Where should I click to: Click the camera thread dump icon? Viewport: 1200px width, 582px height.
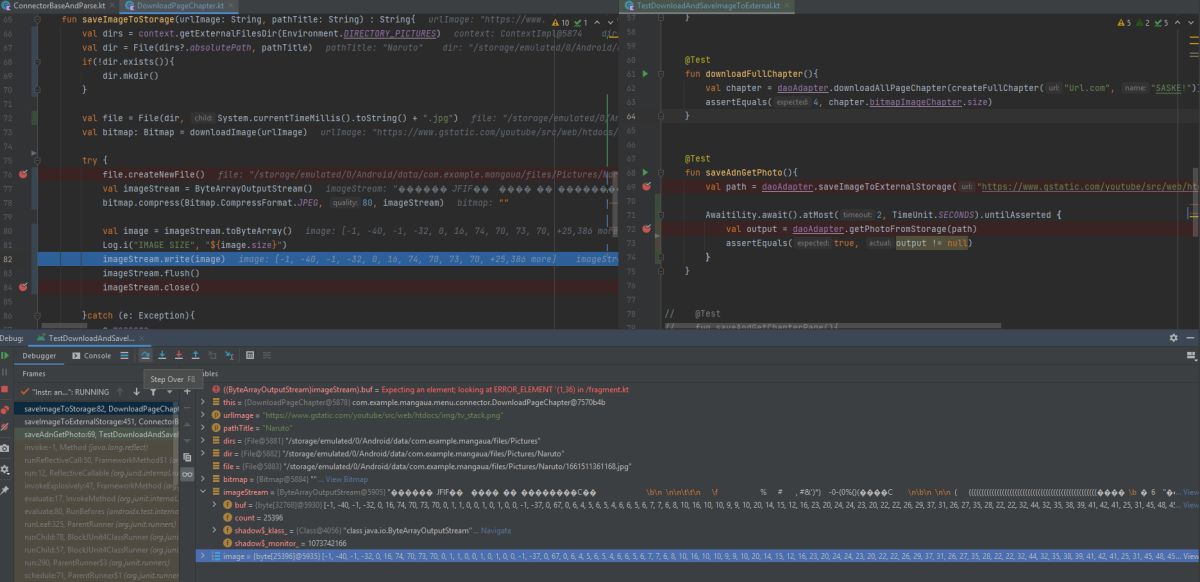click(x=5, y=448)
